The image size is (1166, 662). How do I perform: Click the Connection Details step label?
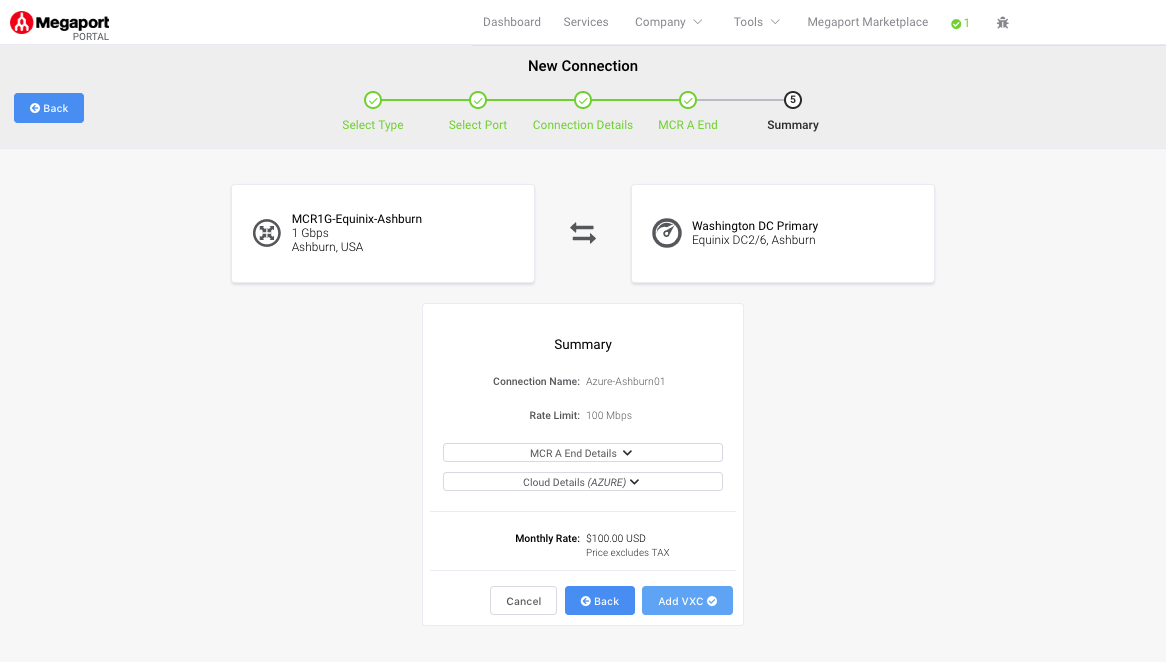[x=583, y=125]
